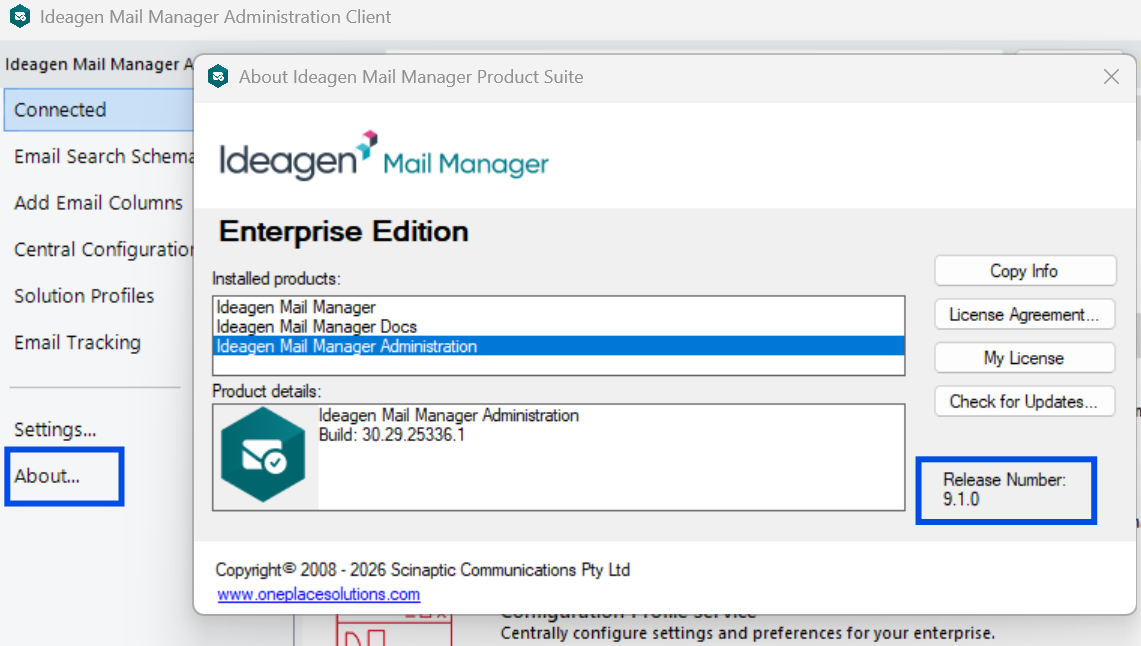Click the teal mail hexagon product icon
The height and width of the screenshot is (646, 1141).
[x=263, y=455]
